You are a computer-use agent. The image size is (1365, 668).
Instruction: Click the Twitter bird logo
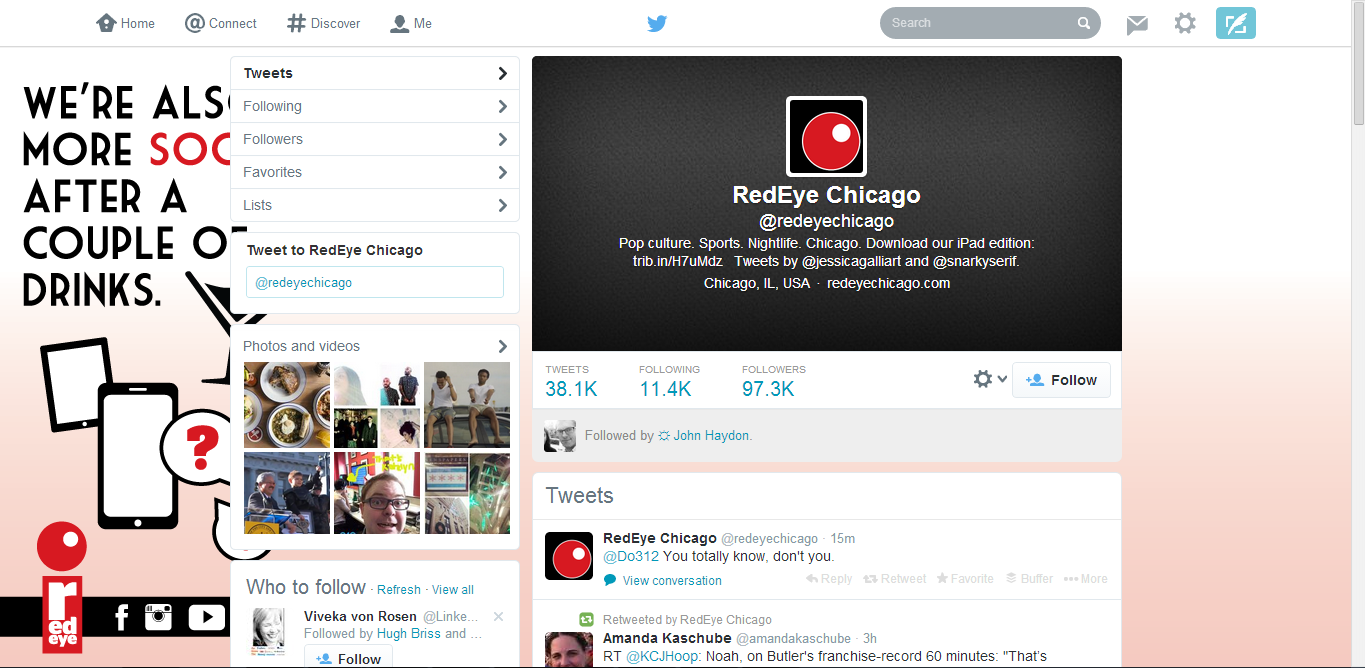click(x=656, y=23)
